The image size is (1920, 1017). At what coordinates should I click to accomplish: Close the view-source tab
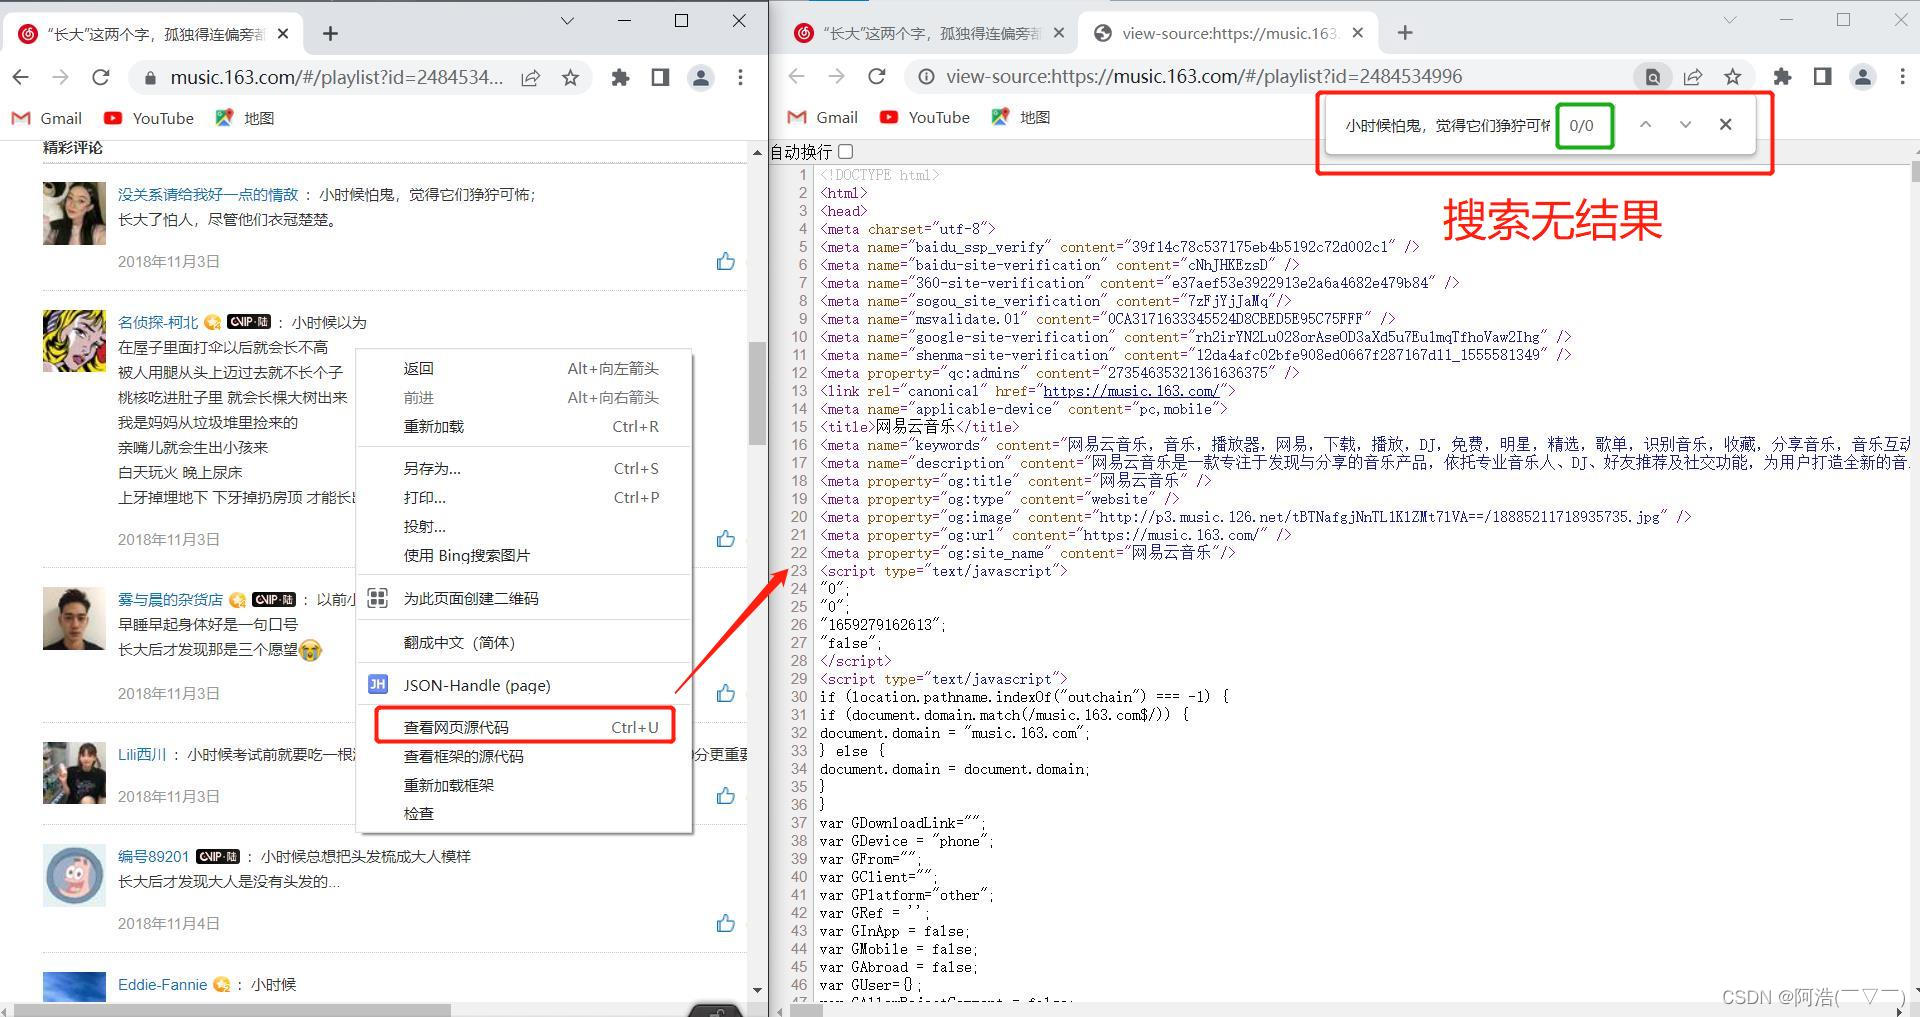[x=1357, y=33]
